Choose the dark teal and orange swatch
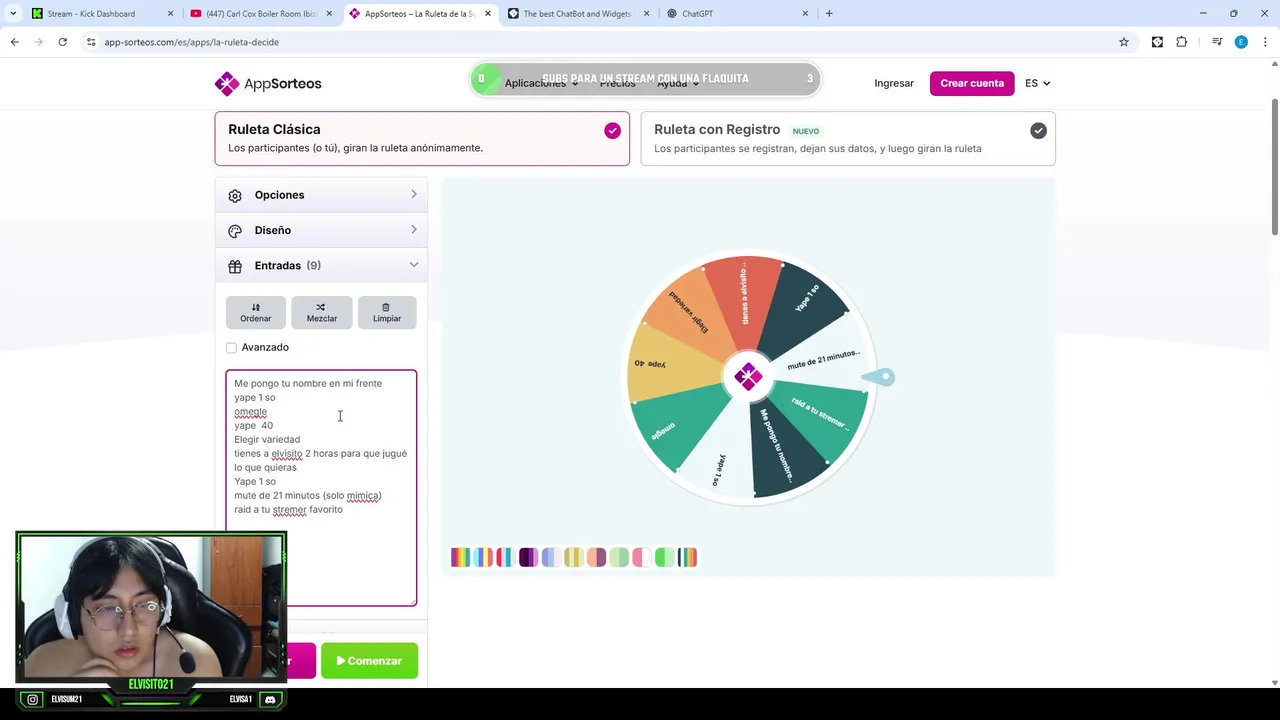Viewport: 1280px width, 720px height. [x=687, y=557]
